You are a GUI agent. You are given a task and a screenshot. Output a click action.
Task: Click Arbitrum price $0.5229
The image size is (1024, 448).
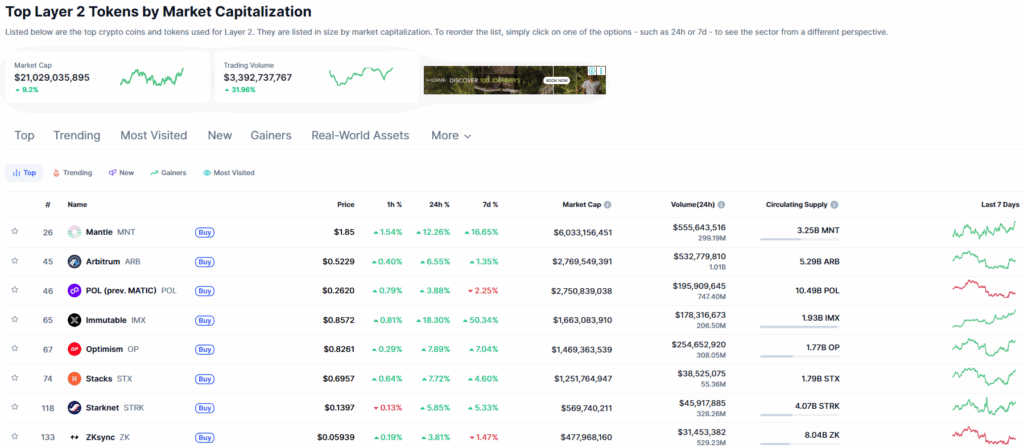point(338,261)
